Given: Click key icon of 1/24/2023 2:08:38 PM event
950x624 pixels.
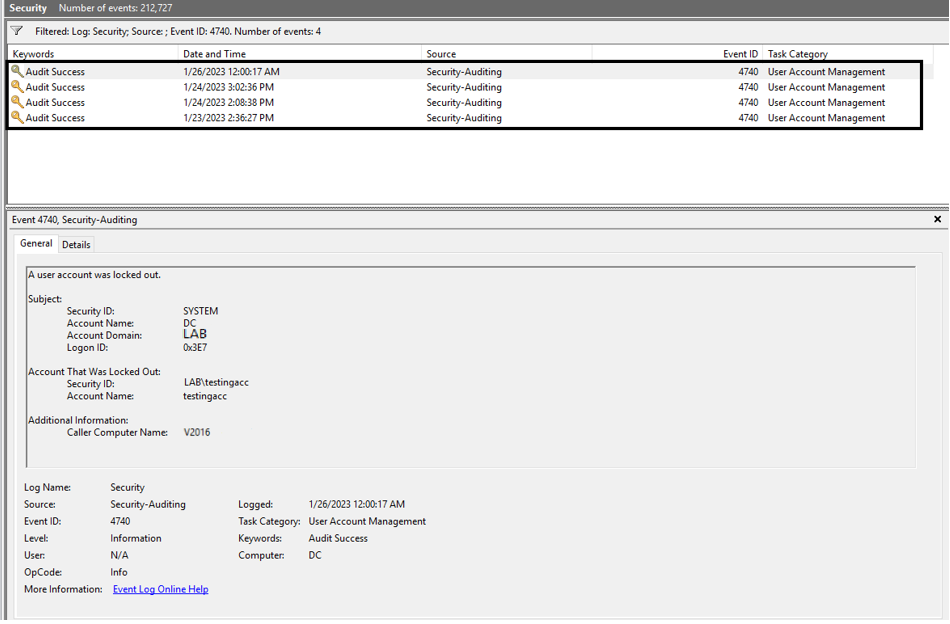Looking at the screenshot, I should point(18,102).
